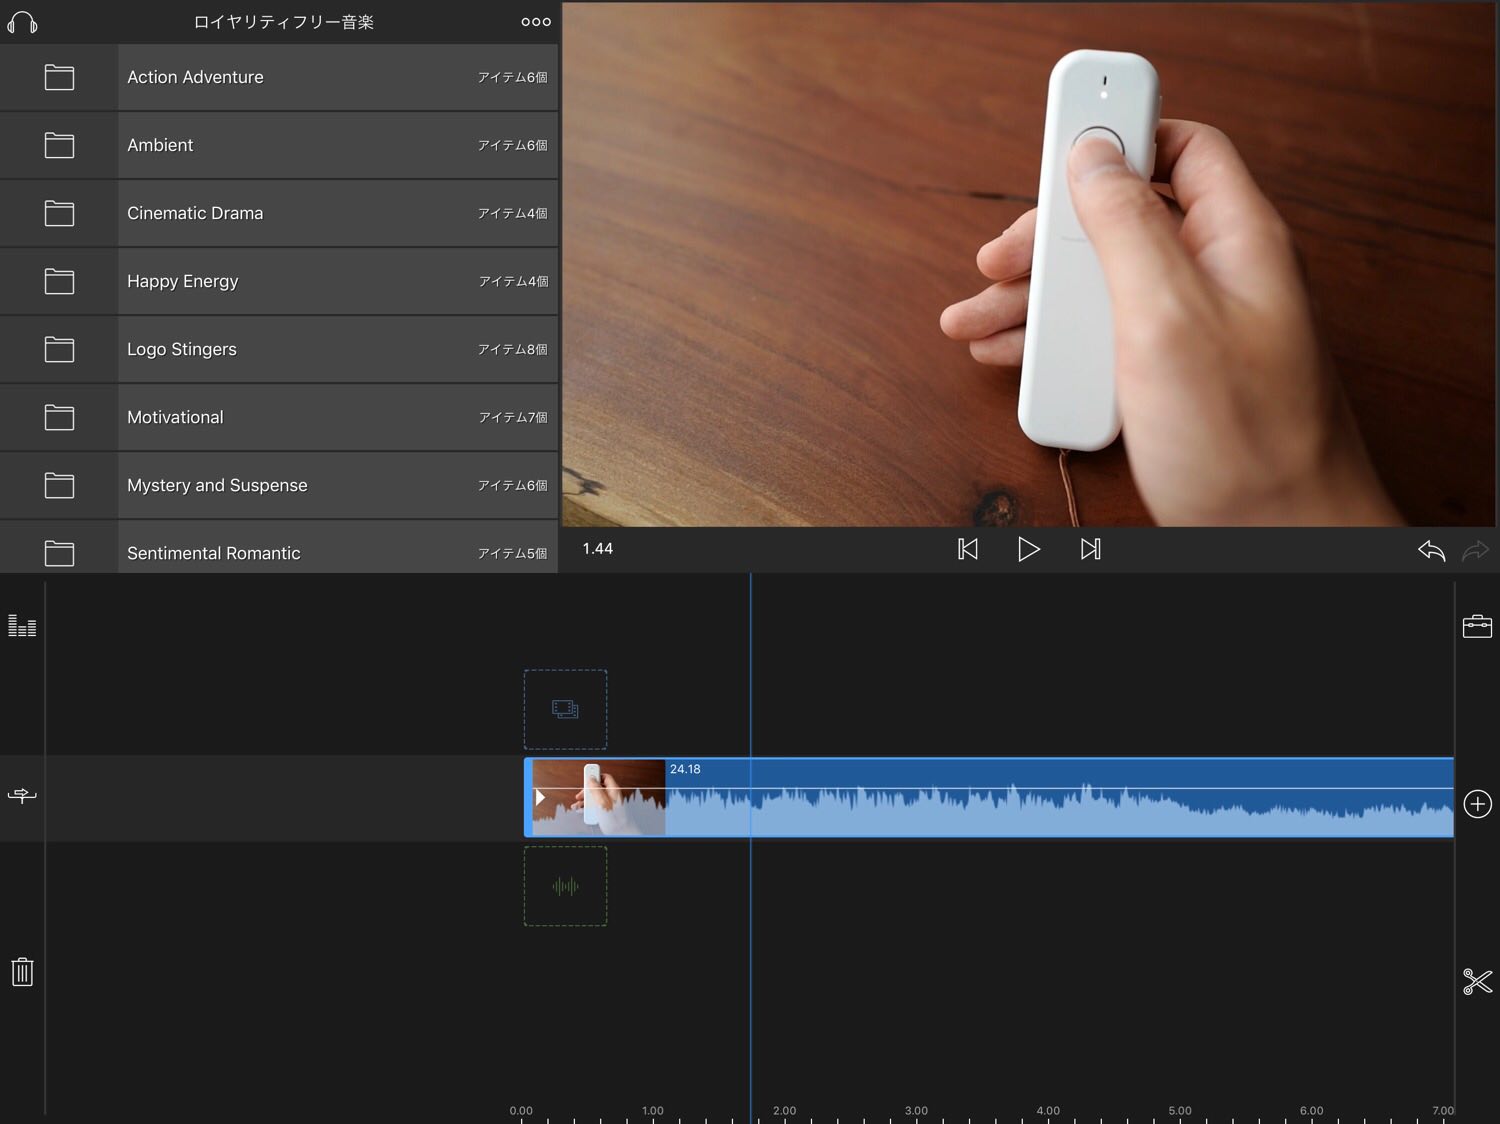This screenshot has width=1500, height=1124.
Task: Click the undo arrow
Action: (1431, 550)
